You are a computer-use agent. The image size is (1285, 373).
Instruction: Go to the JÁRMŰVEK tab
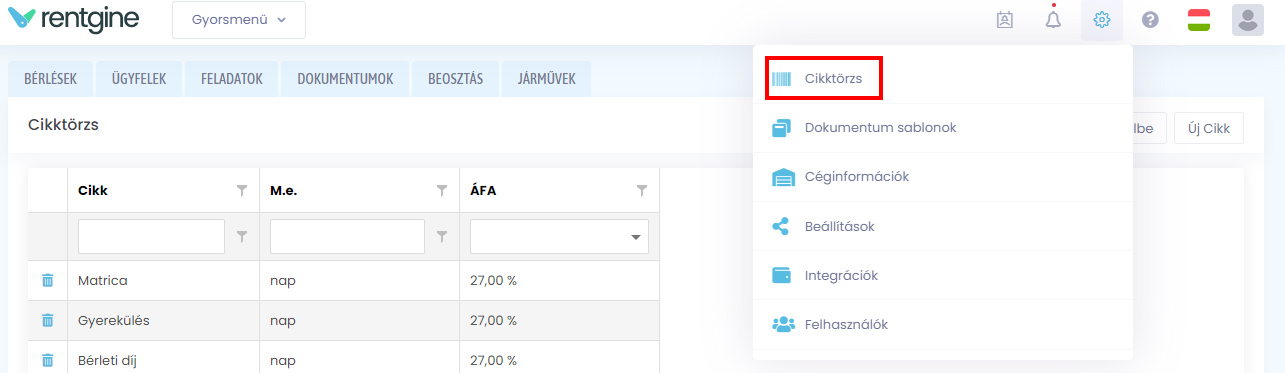point(546,79)
